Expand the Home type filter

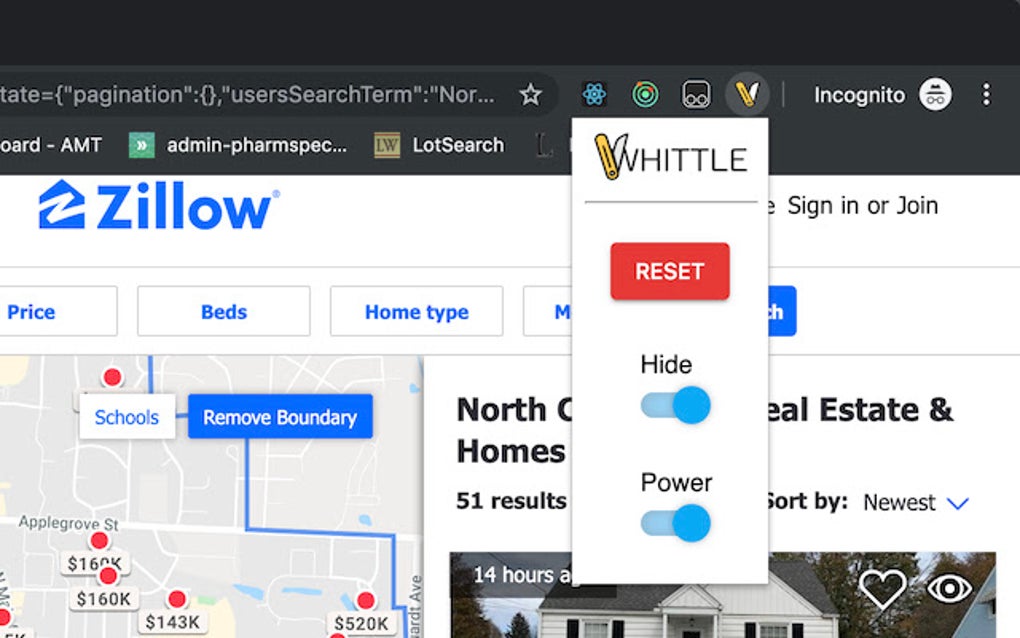(x=416, y=312)
